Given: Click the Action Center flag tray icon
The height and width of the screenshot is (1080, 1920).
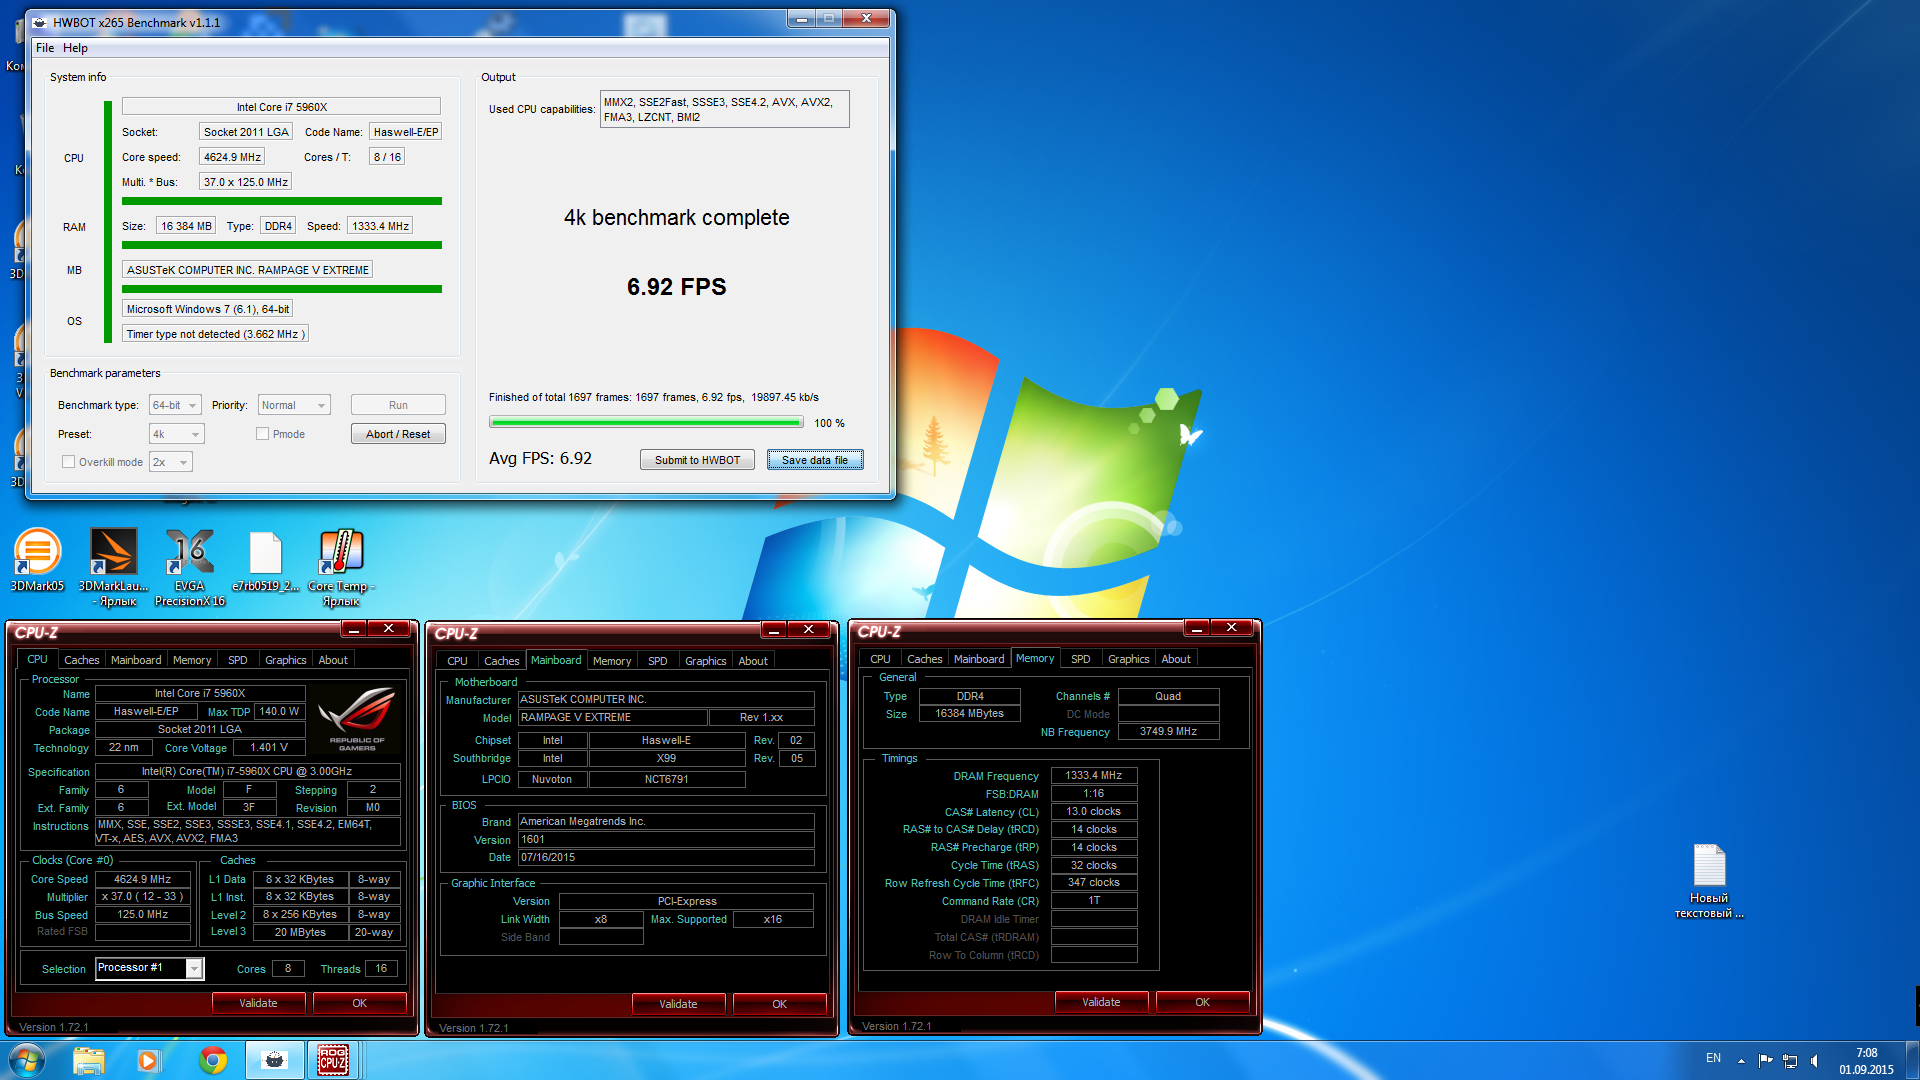Looking at the screenshot, I should [1765, 1060].
